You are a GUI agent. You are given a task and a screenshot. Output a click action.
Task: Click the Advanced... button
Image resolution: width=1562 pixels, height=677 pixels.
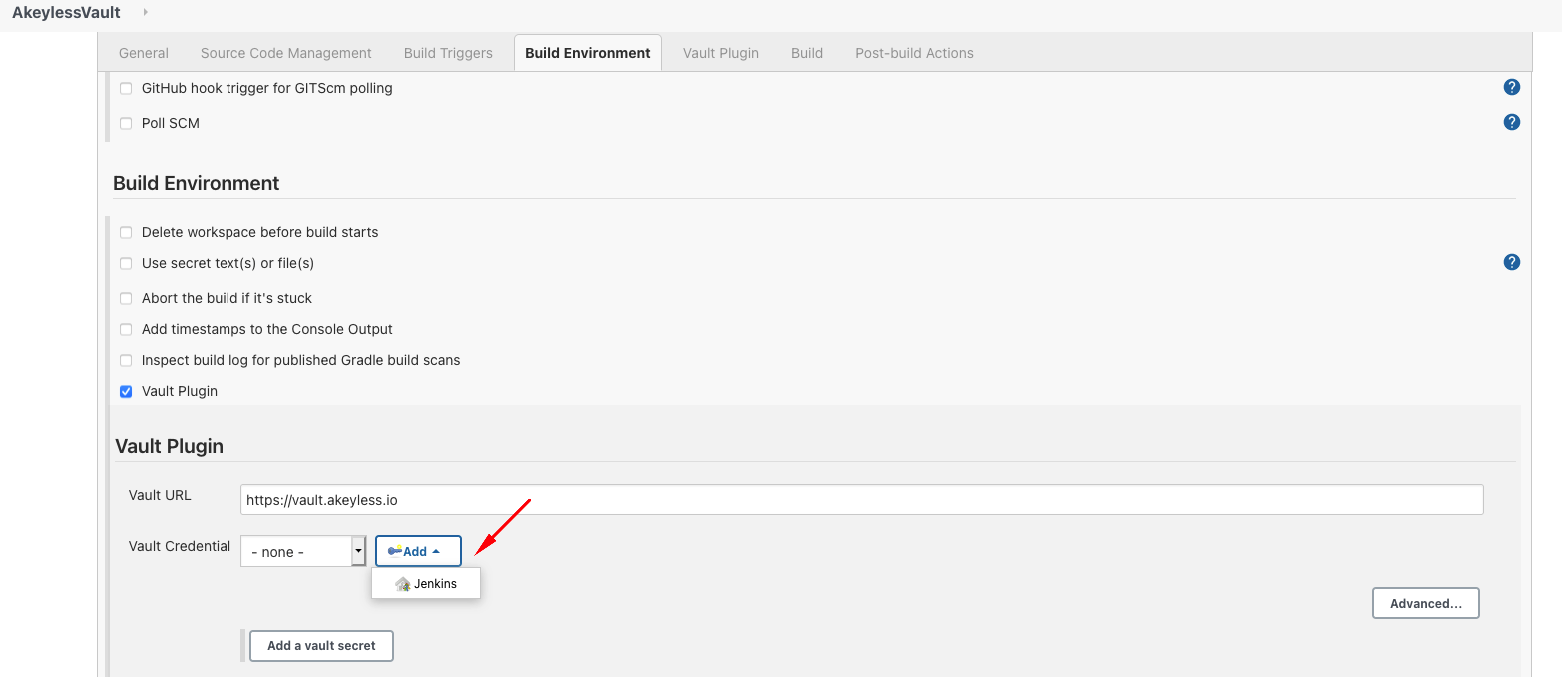[x=1426, y=603]
